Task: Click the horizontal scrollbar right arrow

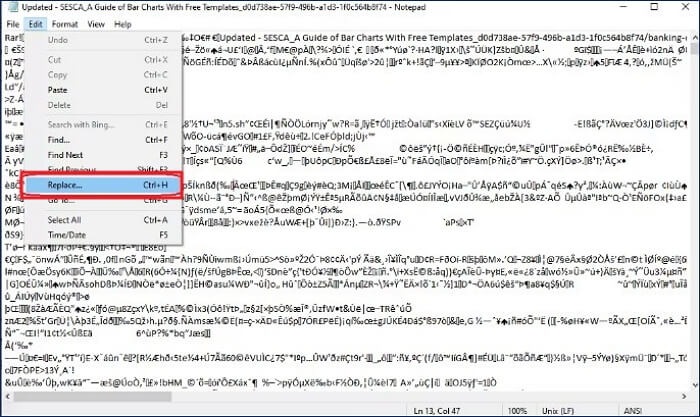Action: click(684, 396)
